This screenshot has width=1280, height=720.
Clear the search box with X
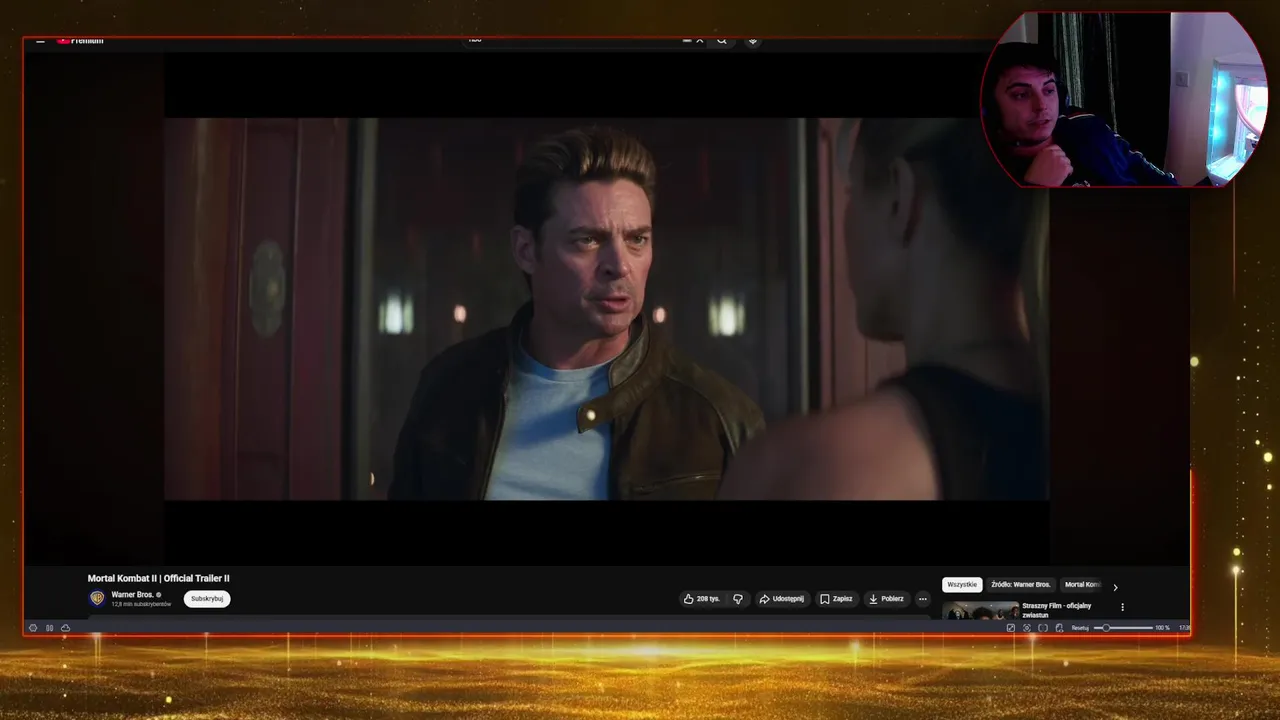[x=699, y=41]
